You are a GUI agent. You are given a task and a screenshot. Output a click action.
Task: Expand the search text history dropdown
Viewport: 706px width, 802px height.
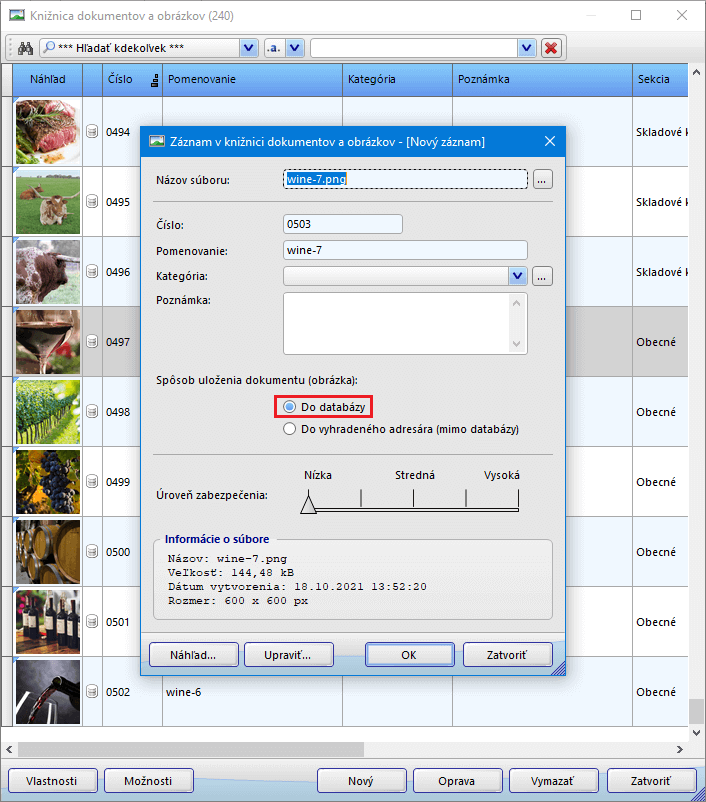526,48
